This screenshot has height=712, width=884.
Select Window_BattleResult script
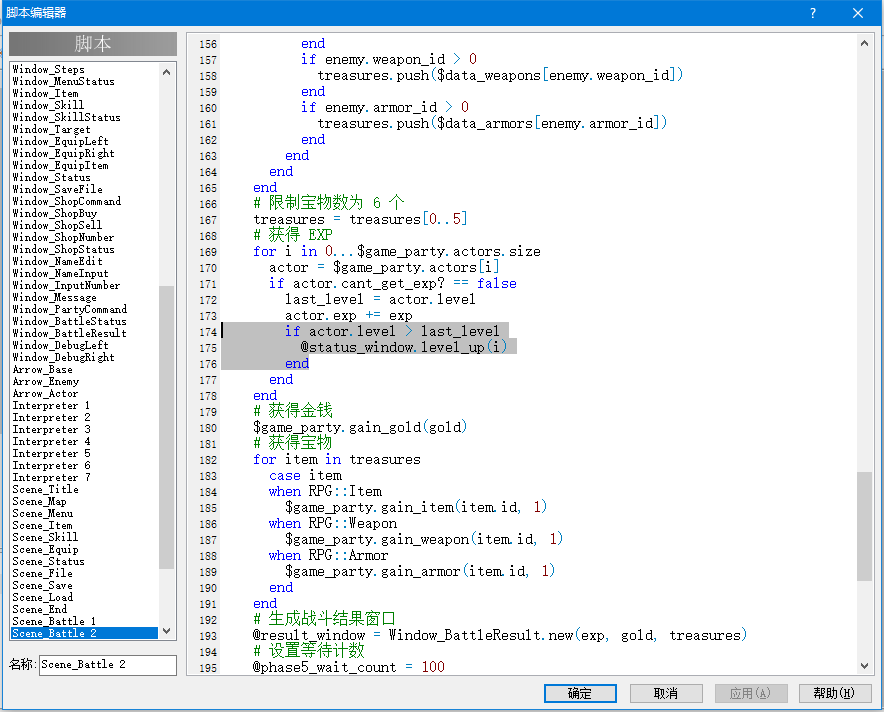pyautogui.click(x=69, y=333)
